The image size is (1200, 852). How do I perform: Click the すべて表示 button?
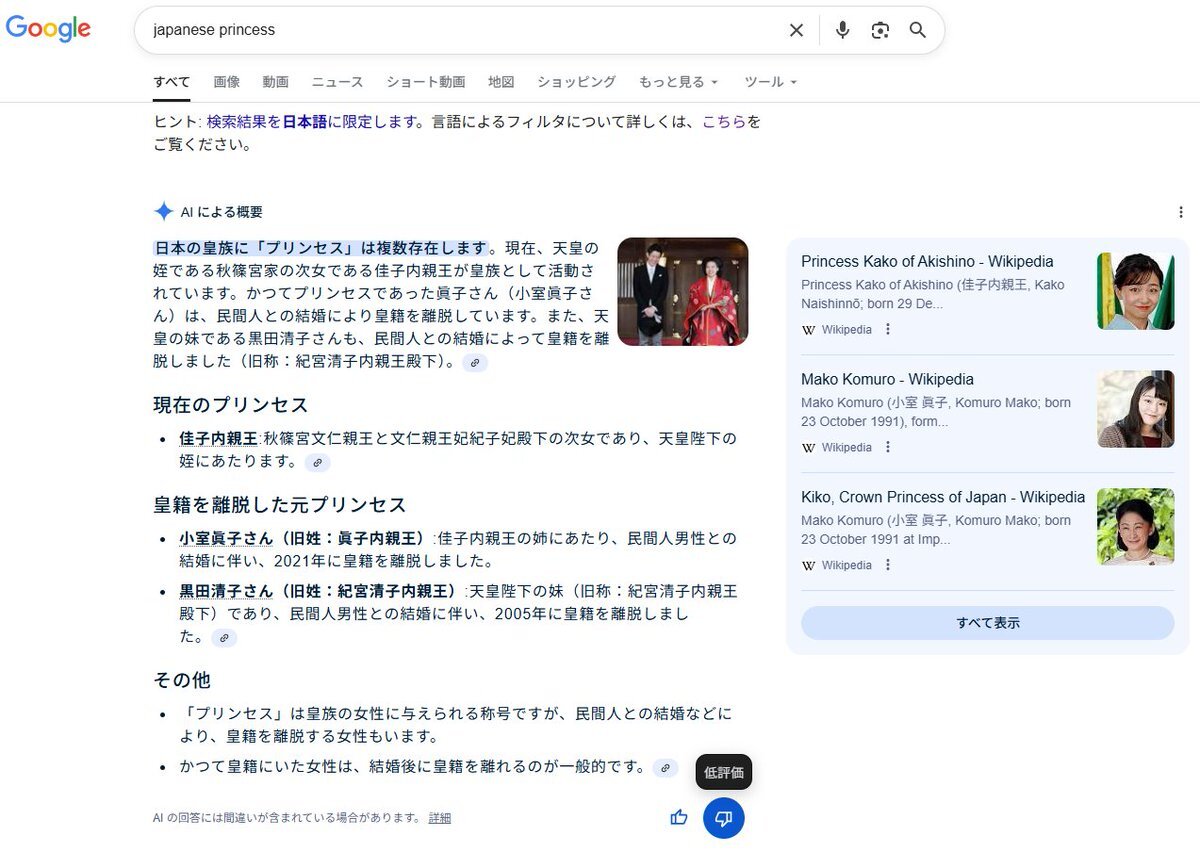(x=987, y=623)
